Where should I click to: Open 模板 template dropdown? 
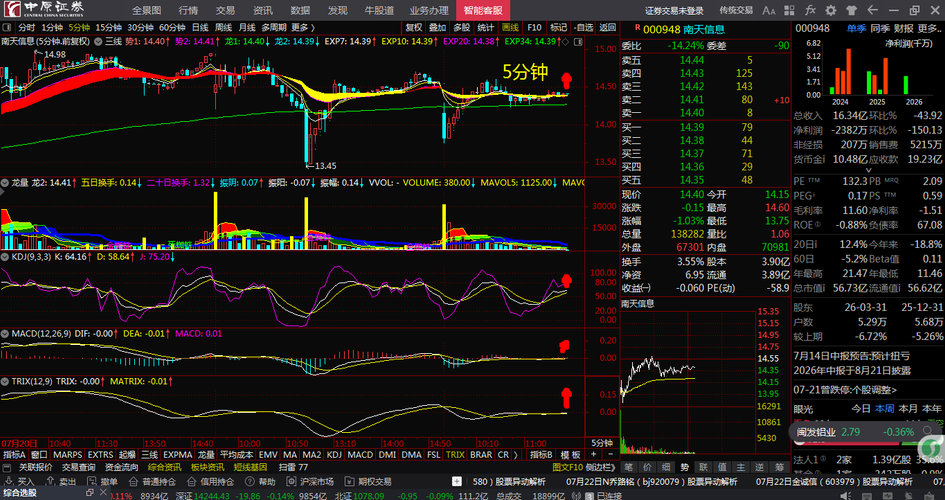570,455
